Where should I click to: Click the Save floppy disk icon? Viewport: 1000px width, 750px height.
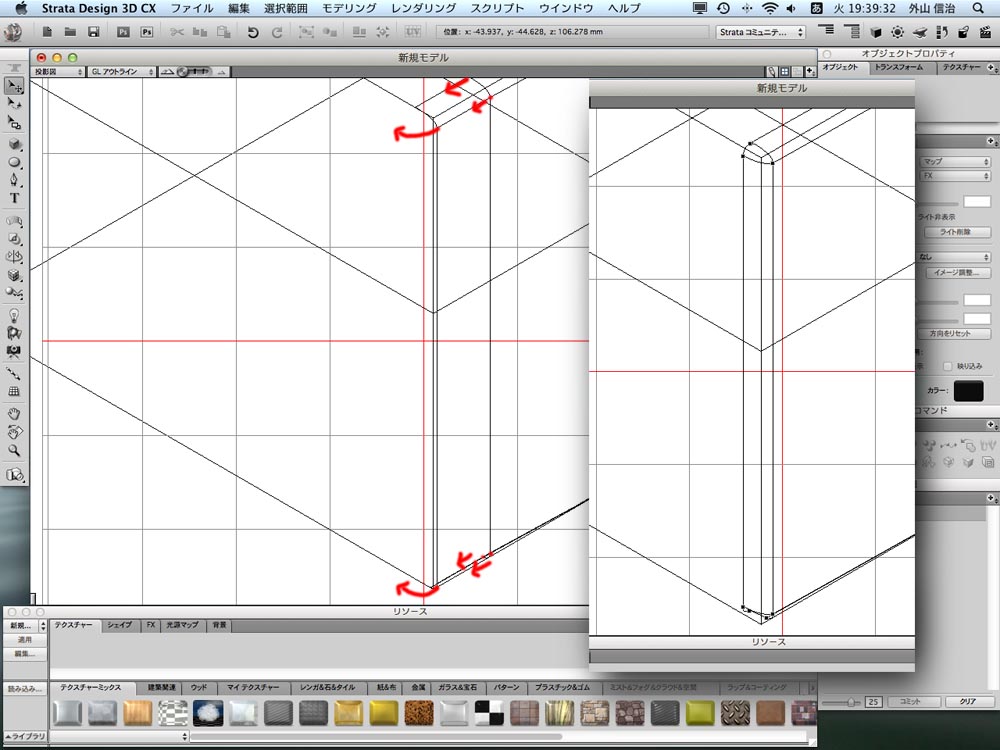tap(94, 32)
